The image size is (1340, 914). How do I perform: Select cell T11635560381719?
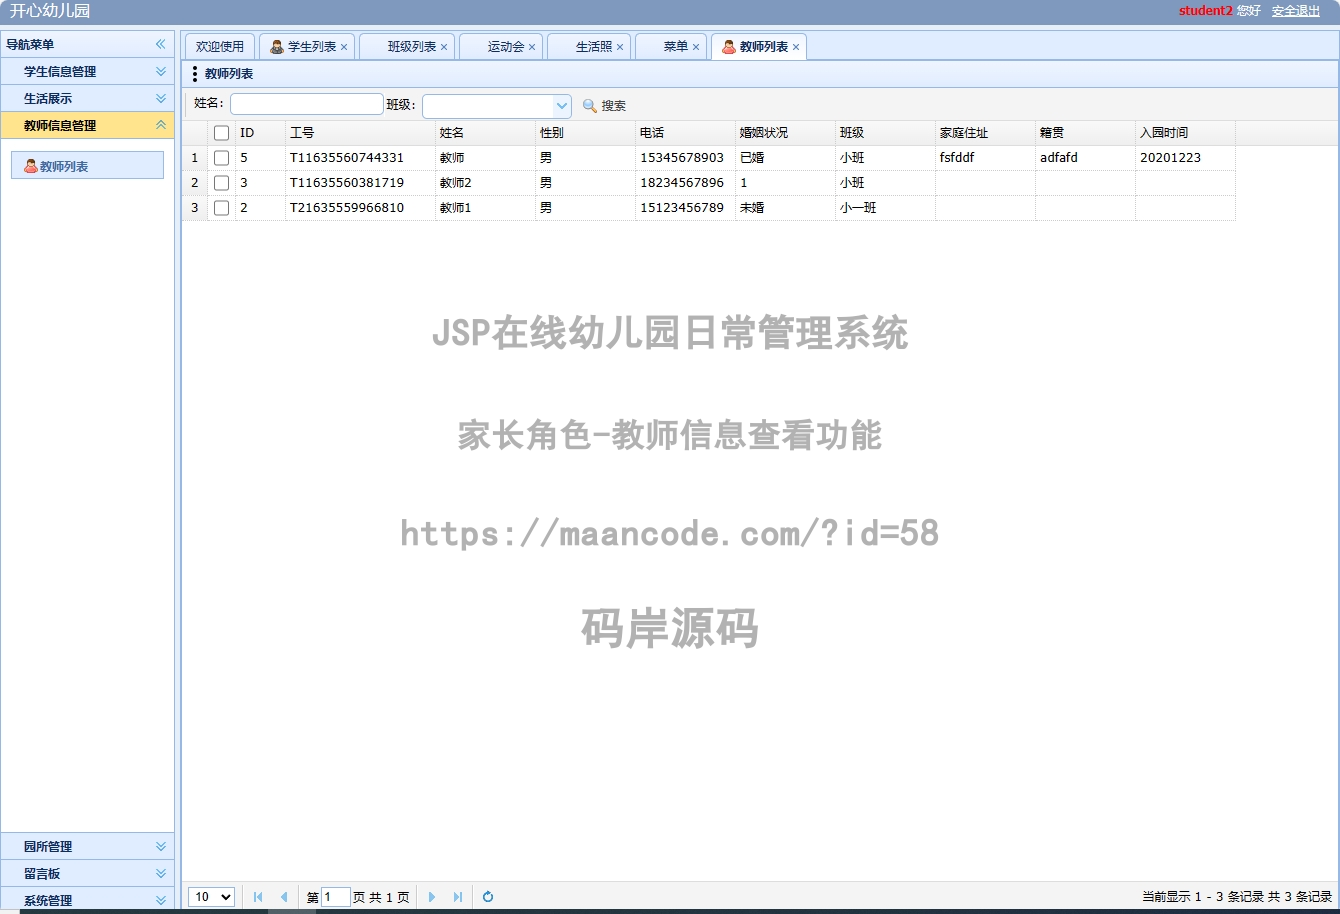[360, 183]
